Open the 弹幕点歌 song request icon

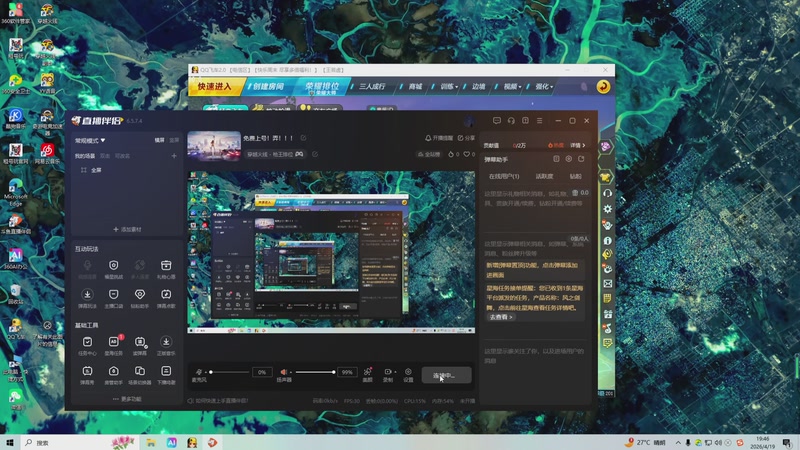click(166, 294)
